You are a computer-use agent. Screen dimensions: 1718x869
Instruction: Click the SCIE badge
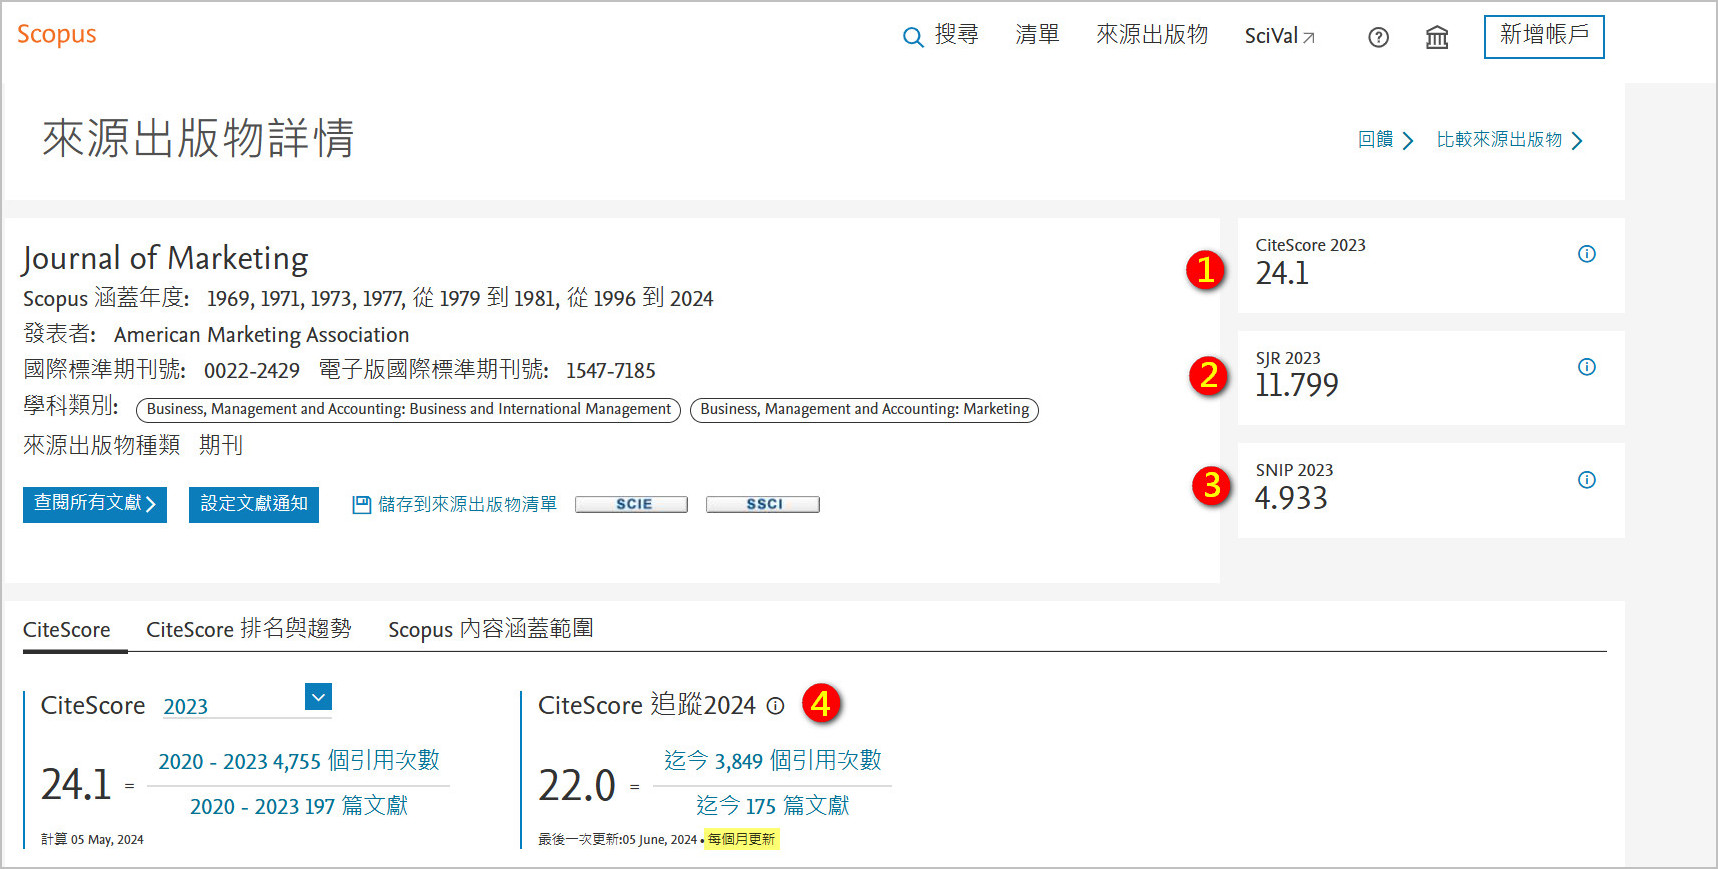pos(632,504)
